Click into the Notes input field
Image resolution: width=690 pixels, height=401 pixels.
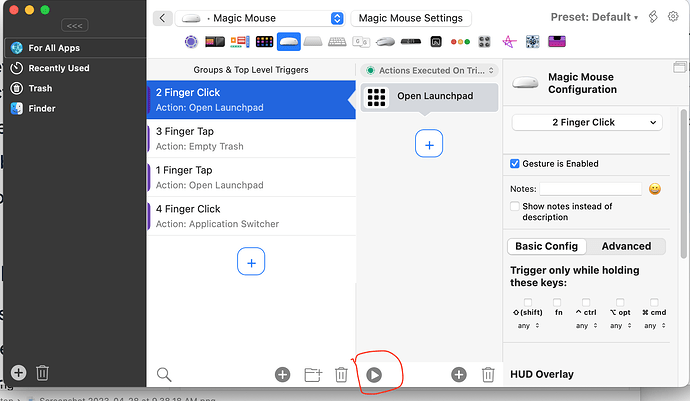tap(591, 189)
